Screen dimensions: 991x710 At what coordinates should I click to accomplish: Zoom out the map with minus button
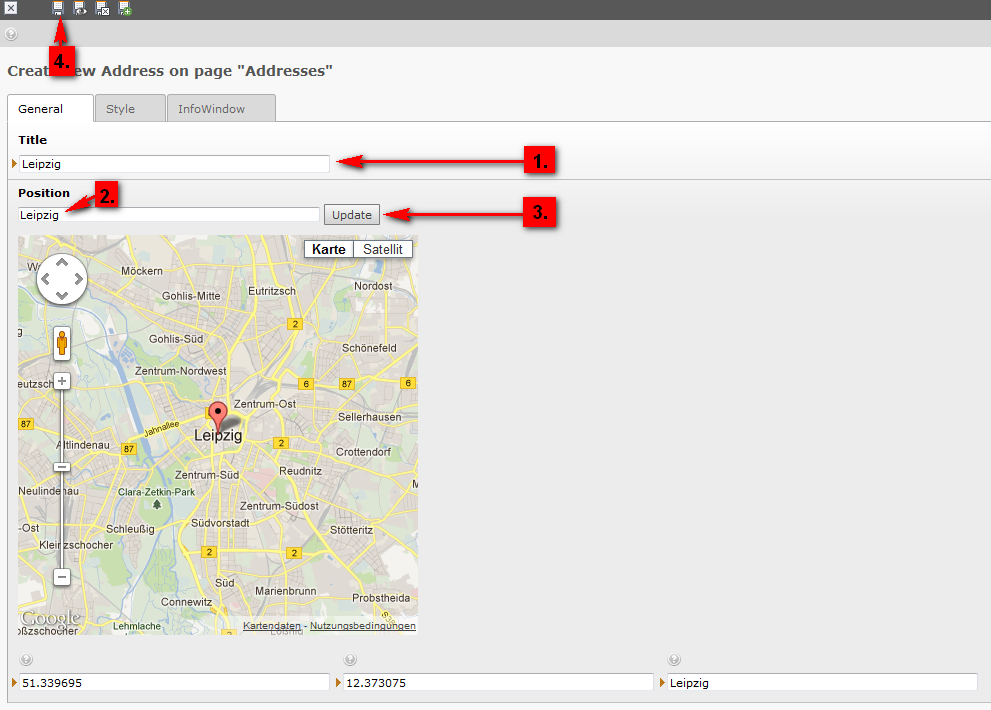[x=62, y=577]
